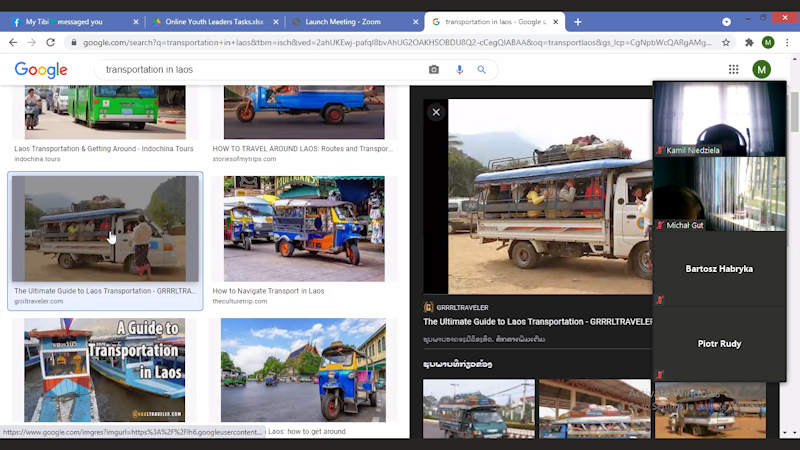Click The Ultimate Guide to Laos Transportation result title

point(105,291)
